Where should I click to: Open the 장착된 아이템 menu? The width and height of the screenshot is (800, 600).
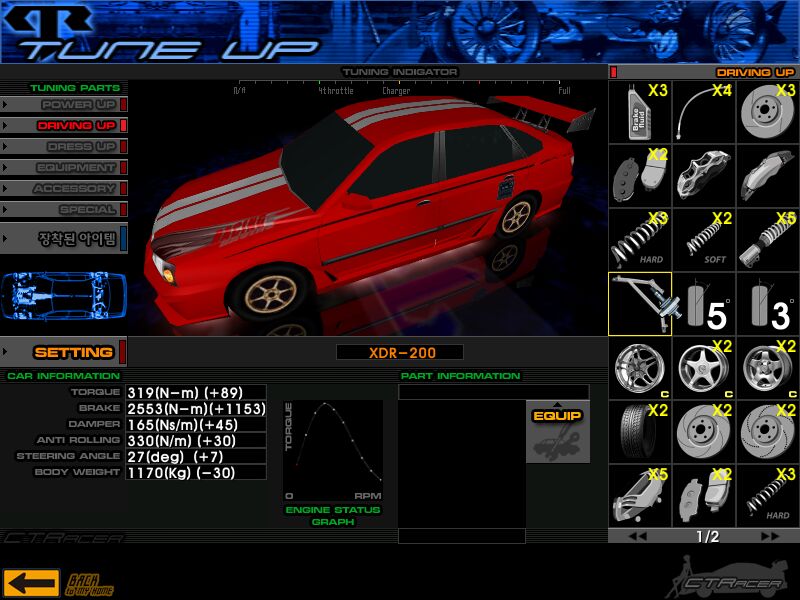point(77,239)
